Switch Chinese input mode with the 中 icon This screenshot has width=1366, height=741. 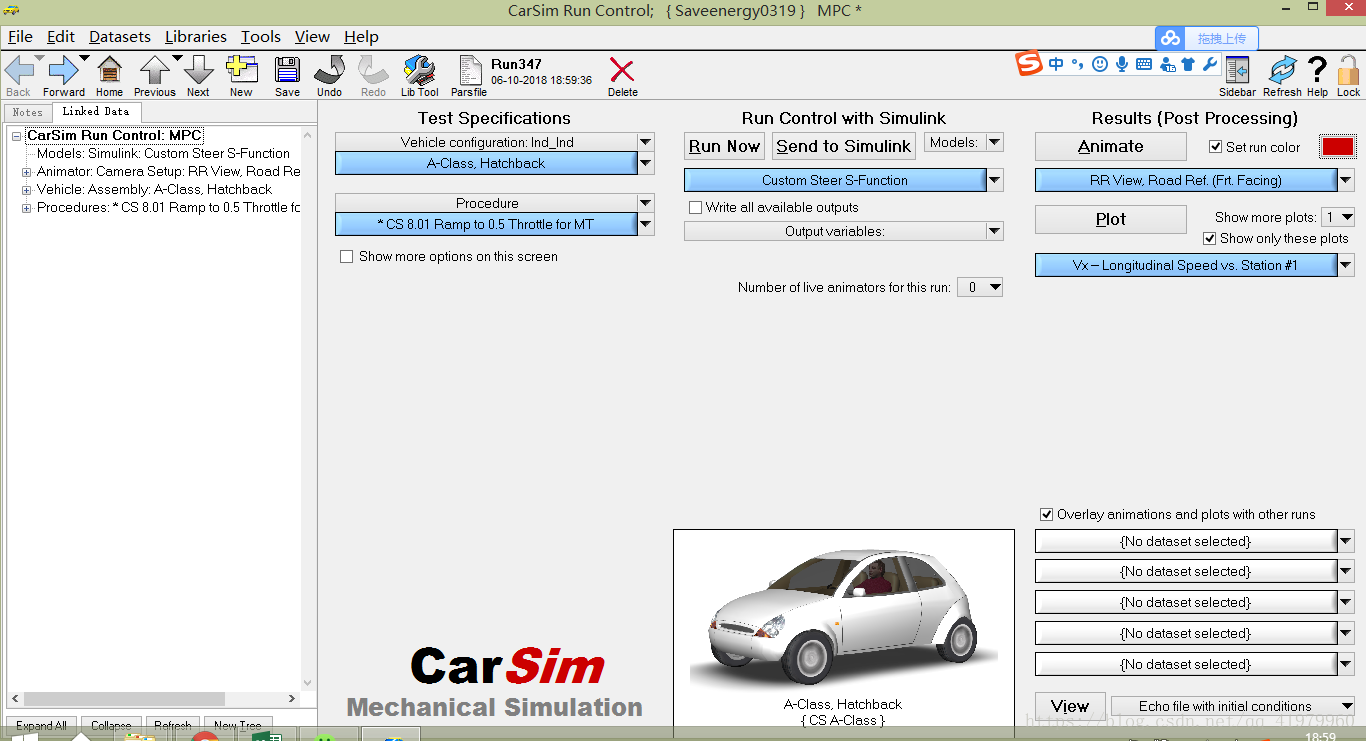(x=1056, y=64)
